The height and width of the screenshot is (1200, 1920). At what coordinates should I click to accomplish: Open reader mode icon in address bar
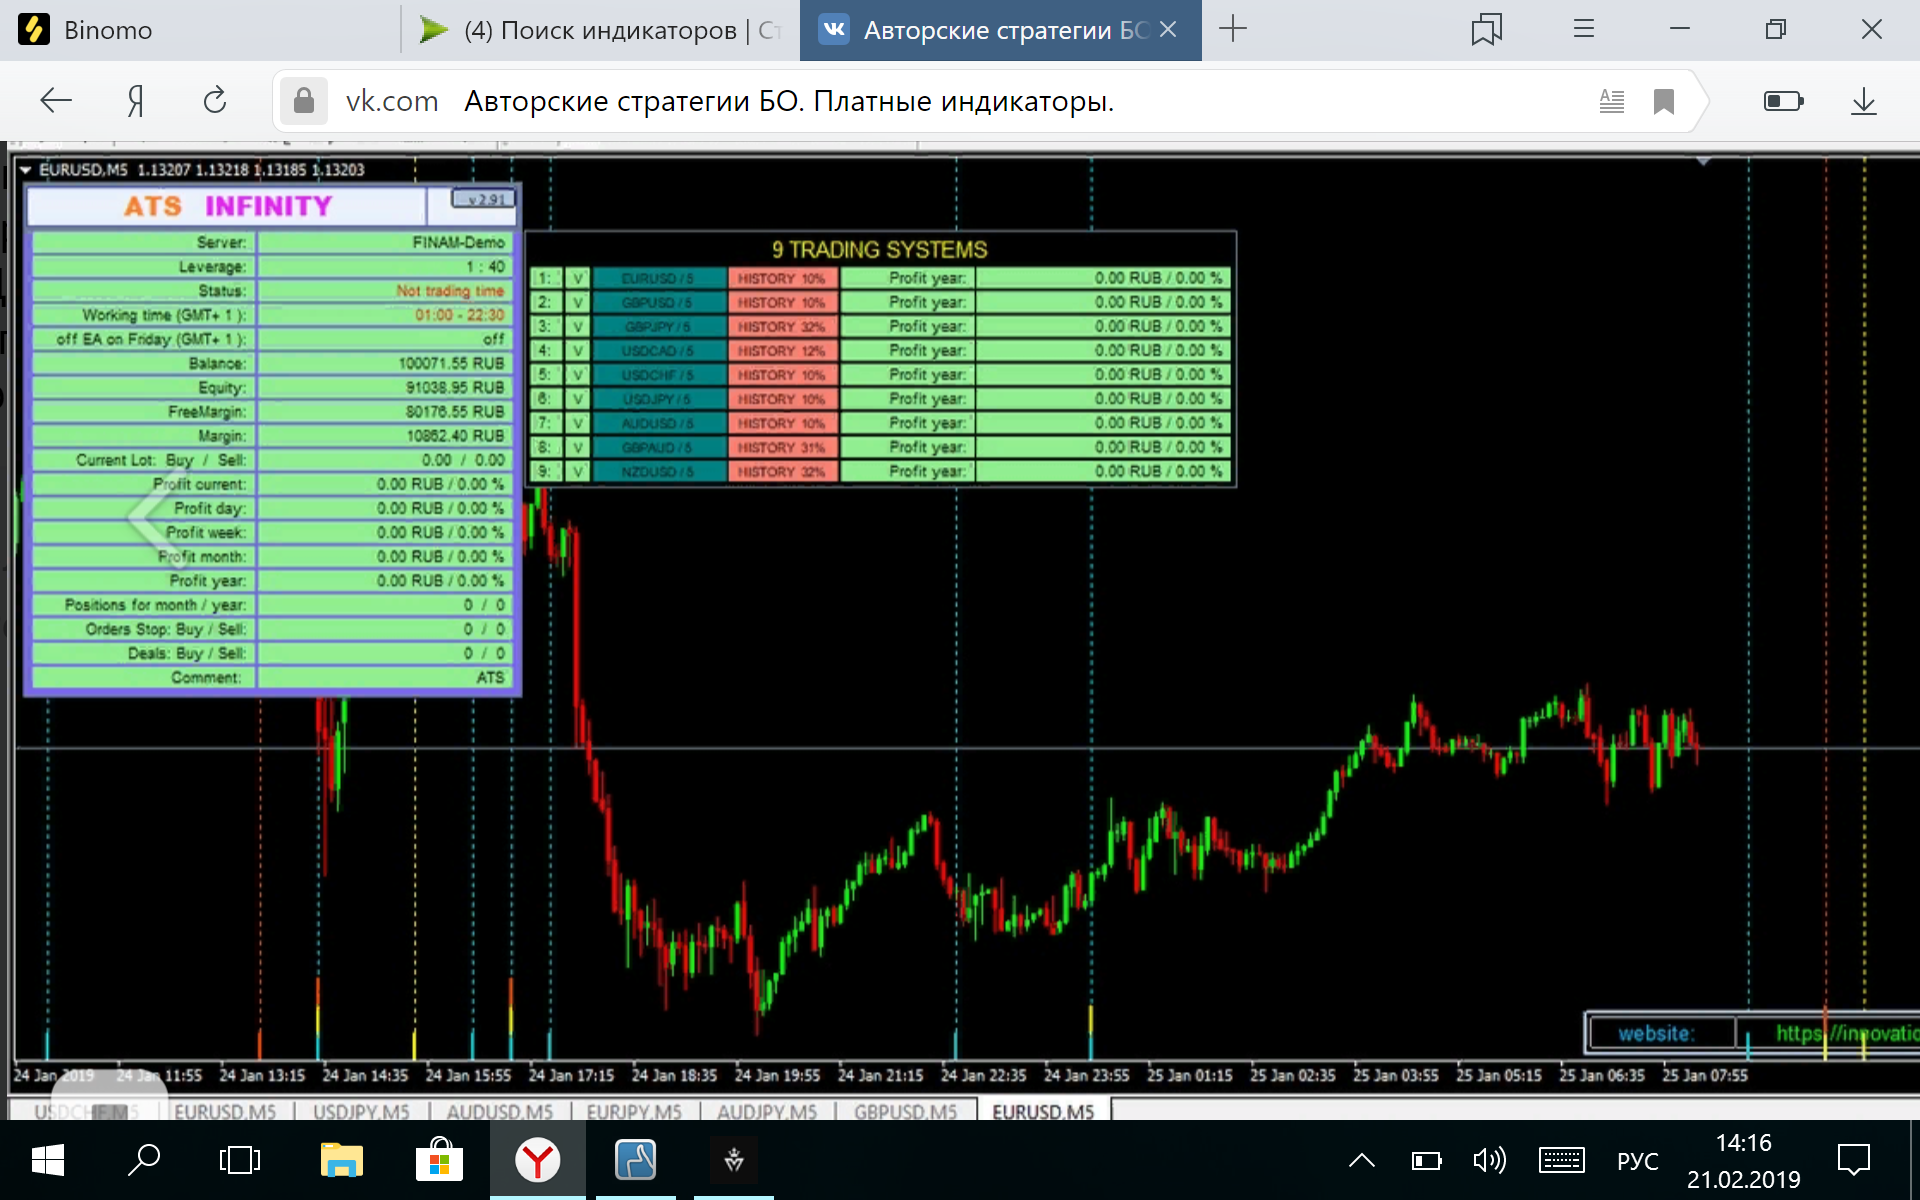coord(1612,101)
